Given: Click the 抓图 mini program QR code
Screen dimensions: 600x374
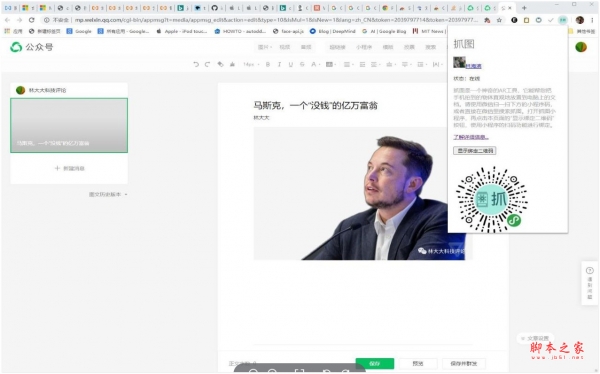Looking at the screenshot, I should (492, 199).
